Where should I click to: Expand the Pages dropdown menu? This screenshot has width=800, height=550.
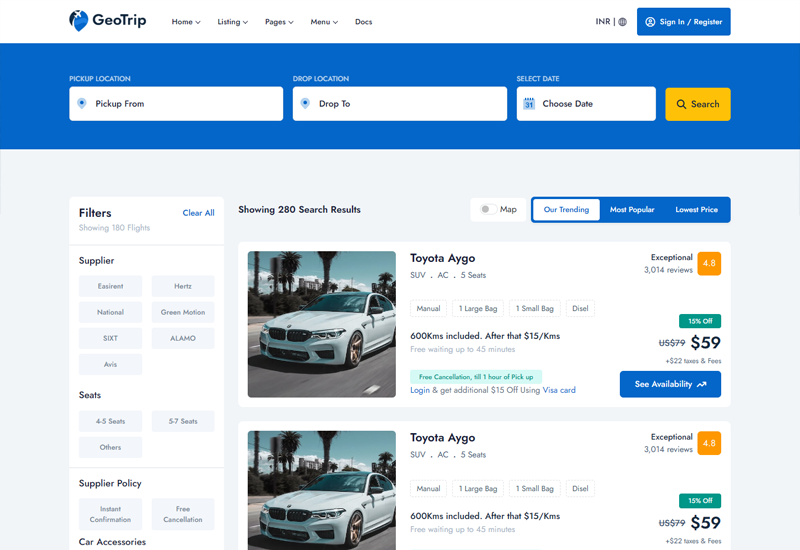coord(279,22)
